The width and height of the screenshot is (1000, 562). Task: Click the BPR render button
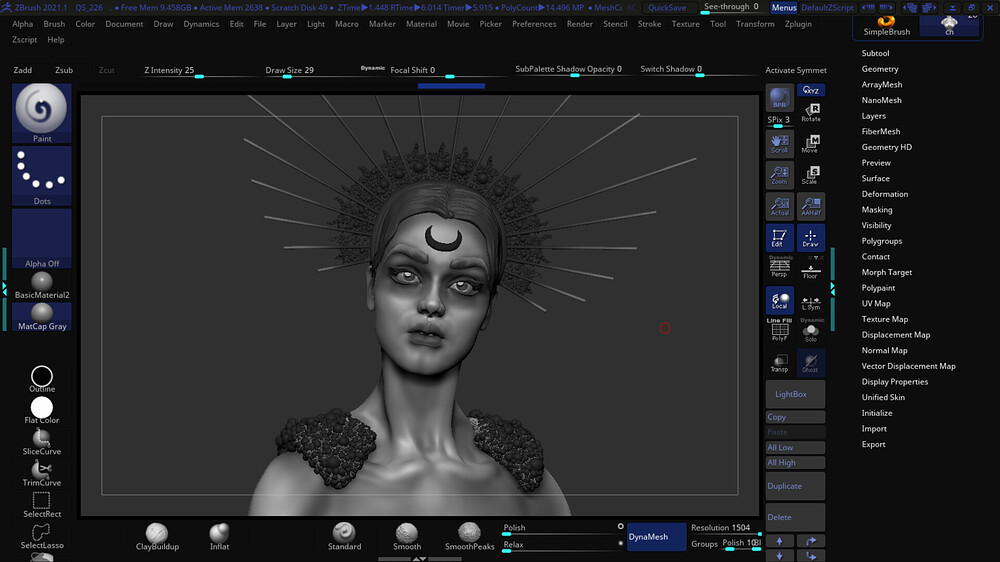779,99
